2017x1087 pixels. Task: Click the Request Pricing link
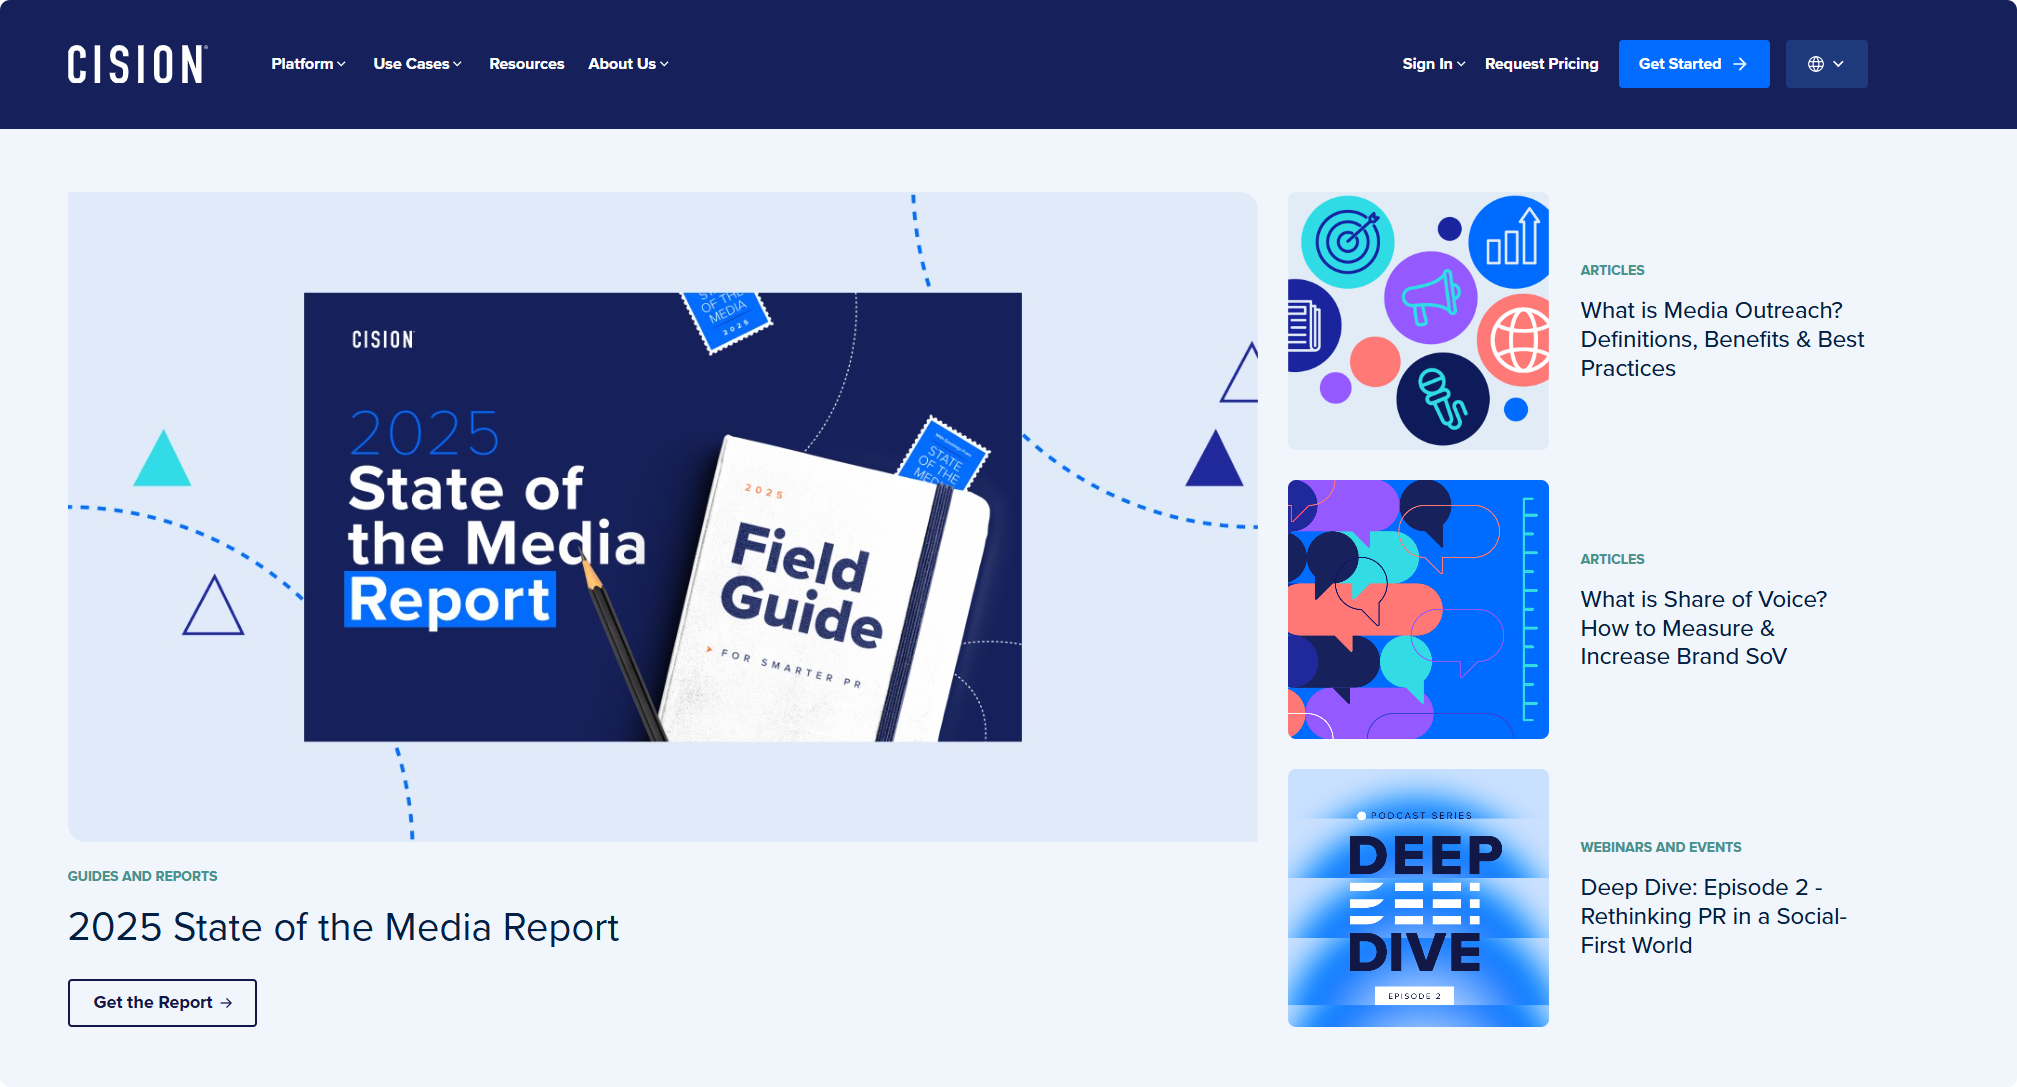click(1541, 64)
